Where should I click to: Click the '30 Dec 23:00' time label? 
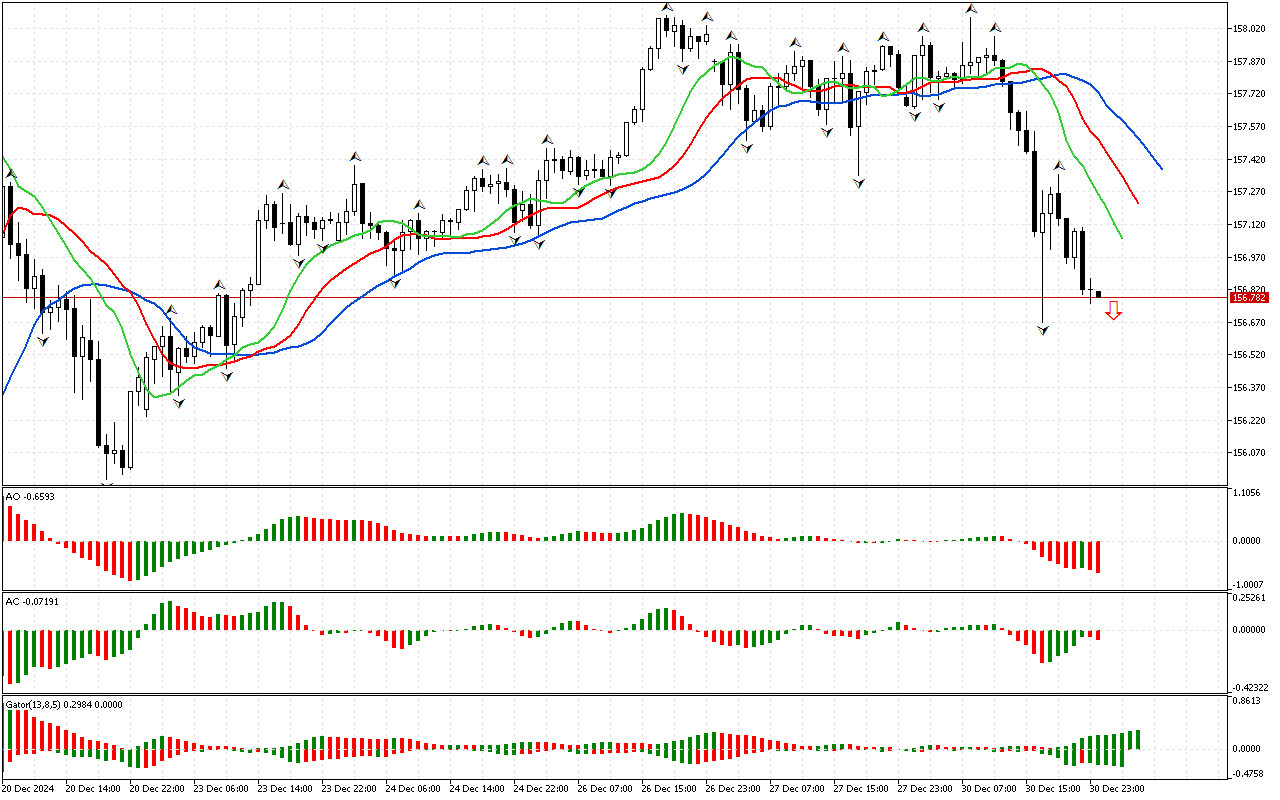[1118, 789]
